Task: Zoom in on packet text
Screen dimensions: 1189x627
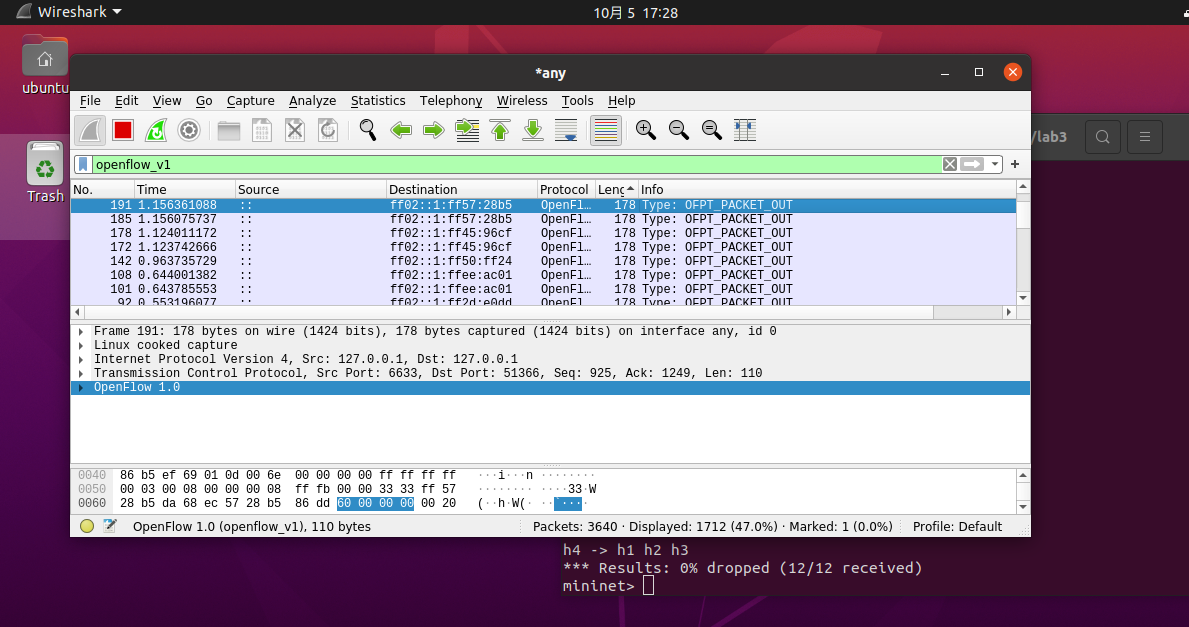Action: point(645,130)
